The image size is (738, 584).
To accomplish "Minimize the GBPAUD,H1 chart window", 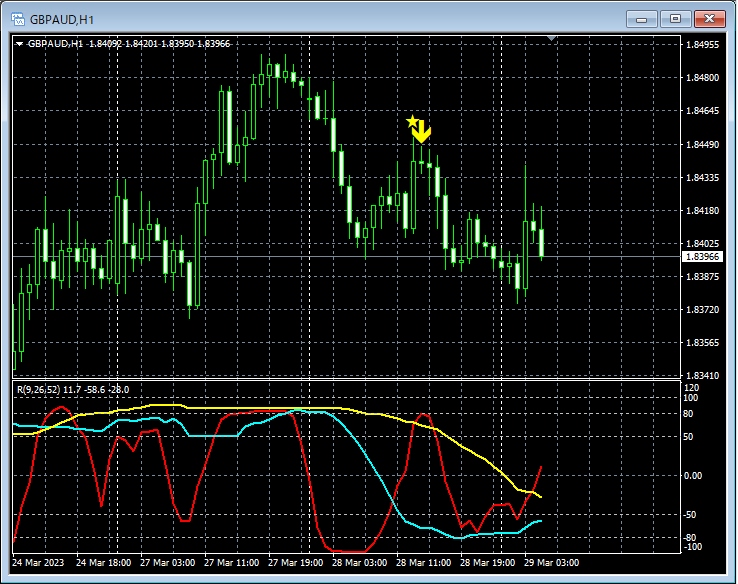I will point(642,19).
